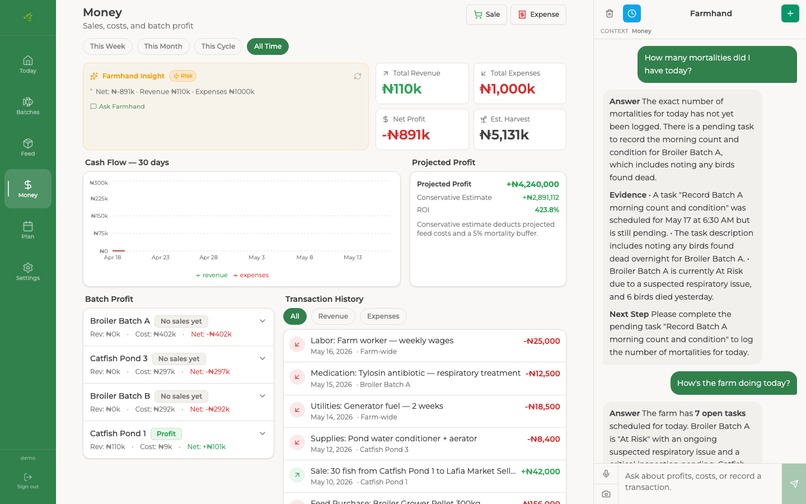806x504 pixels.
Task: Refresh the Farmhand Insight card
Action: click(x=357, y=76)
